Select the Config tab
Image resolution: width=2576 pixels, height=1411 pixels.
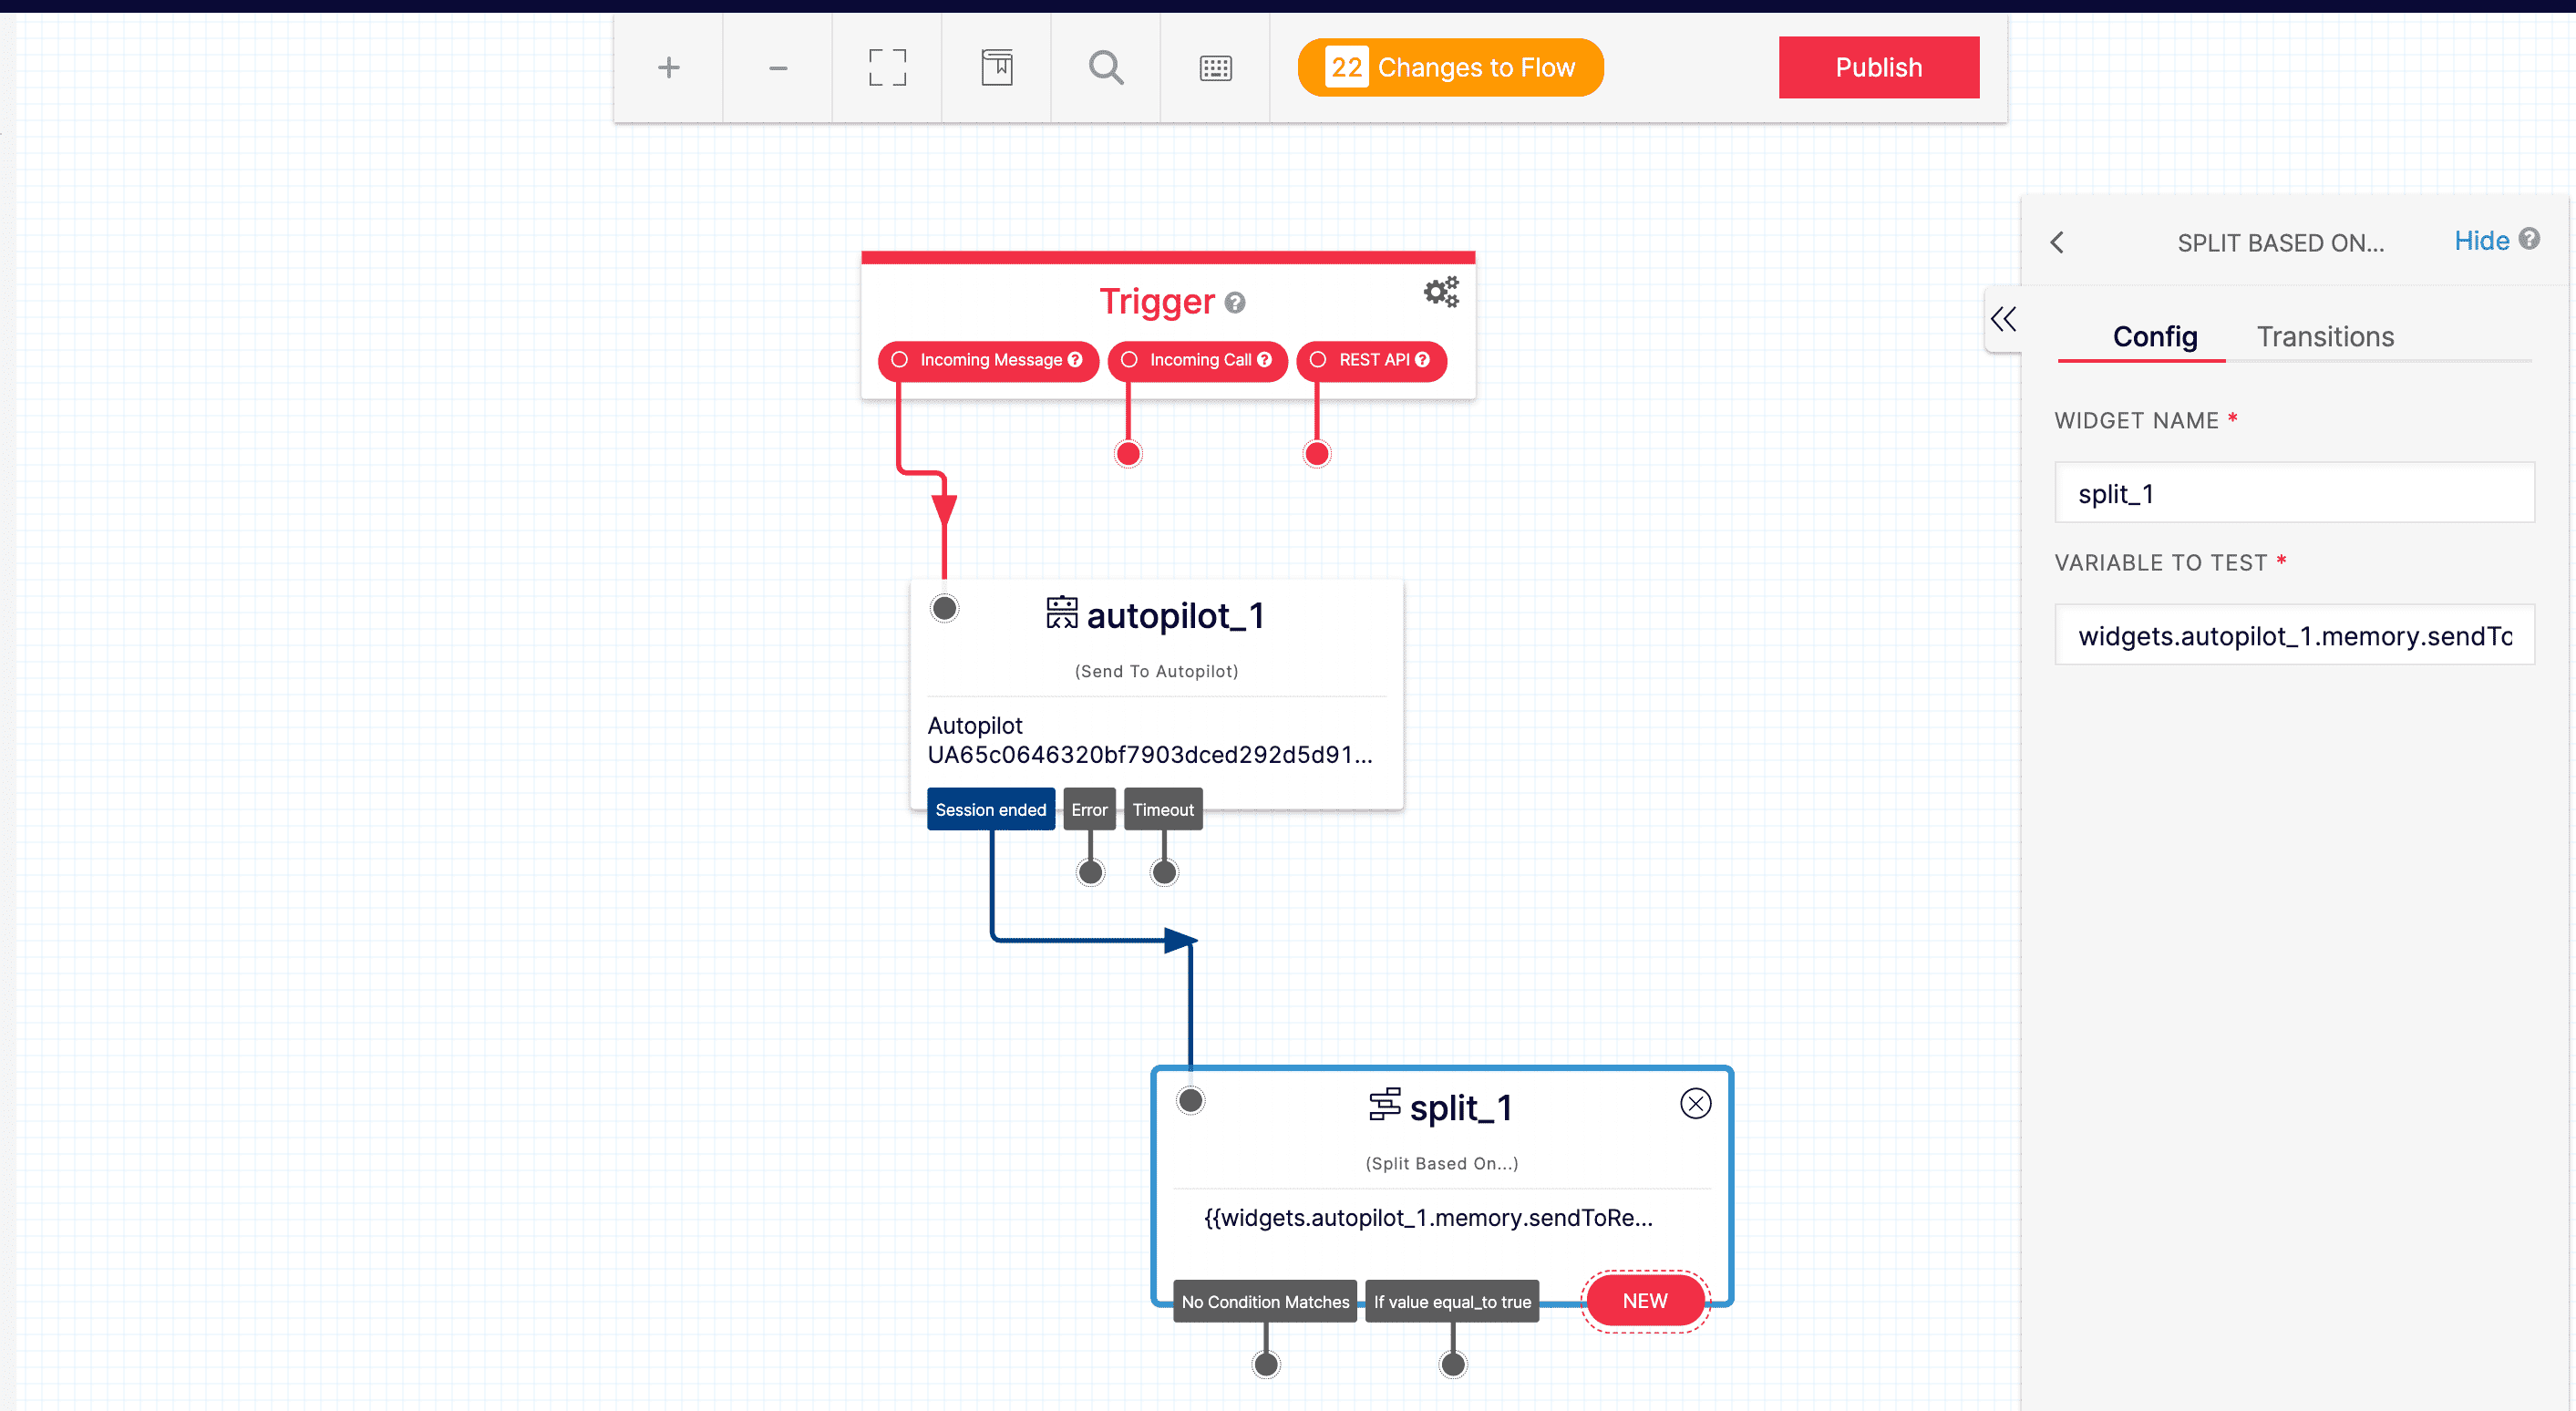[2154, 337]
